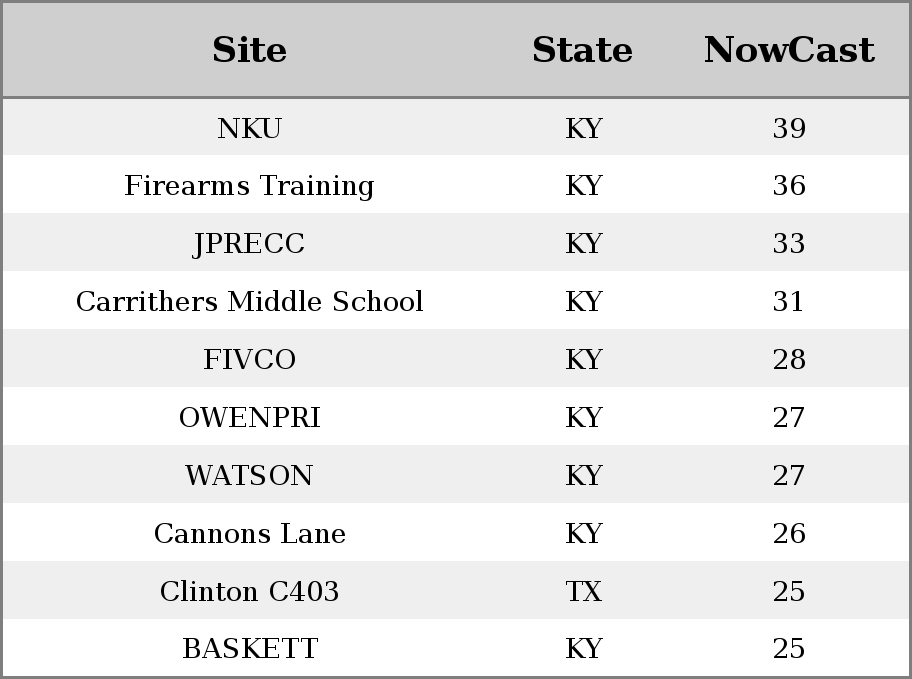Select the NowCast value 28
This screenshot has height=679, width=912.
tap(789, 359)
